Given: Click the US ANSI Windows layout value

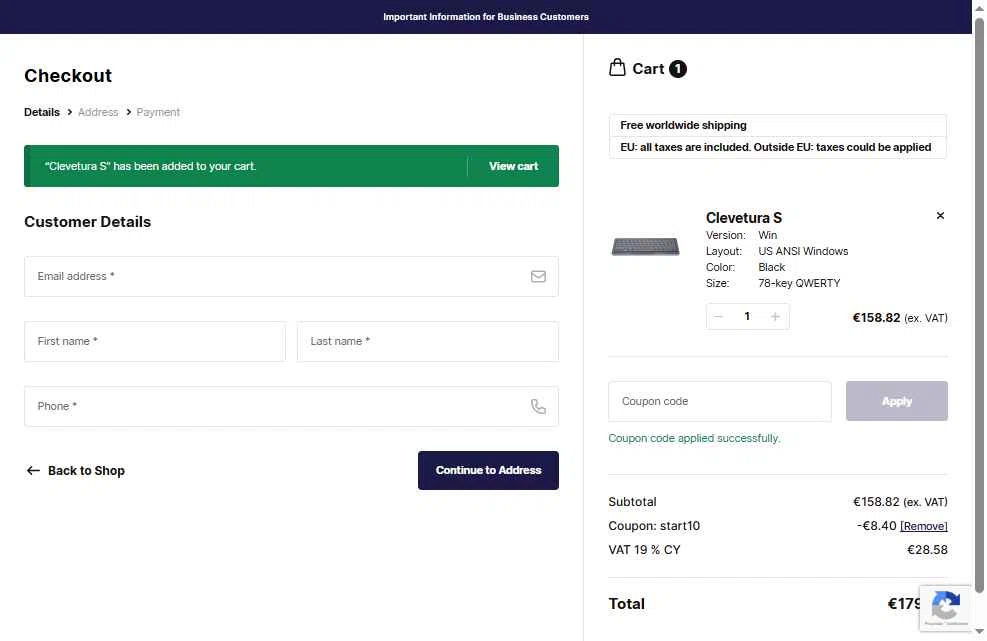Looking at the screenshot, I should click(803, 251).
